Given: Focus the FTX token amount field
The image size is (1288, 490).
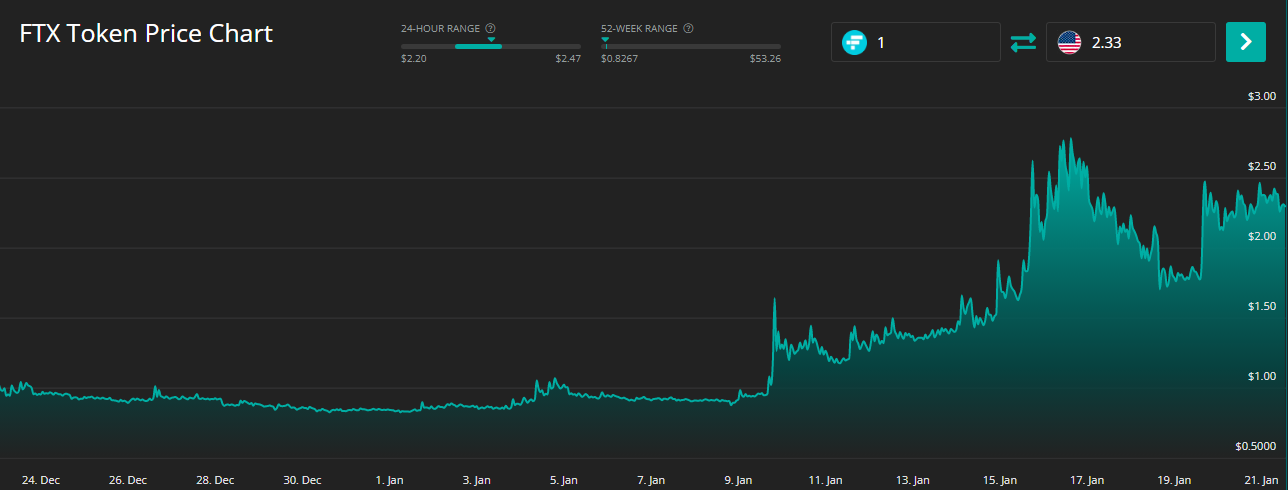Looking at the screenshot, I should pos(930,42).
